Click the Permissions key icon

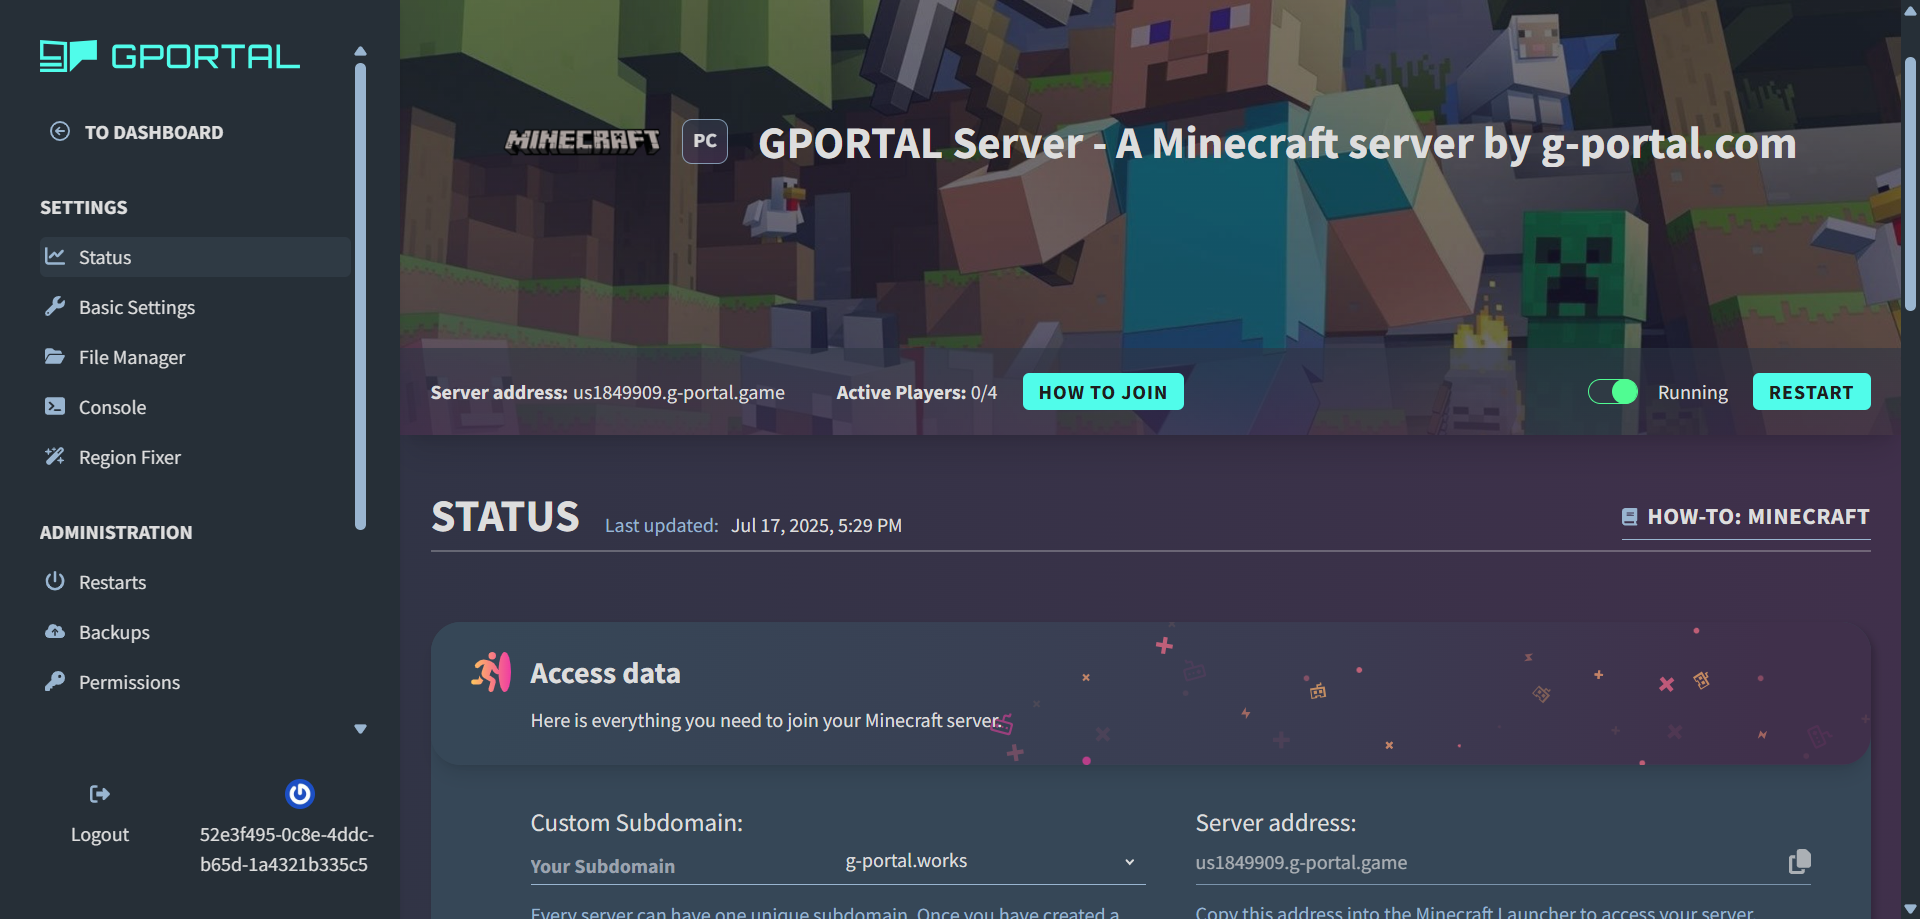coord(55,681)
